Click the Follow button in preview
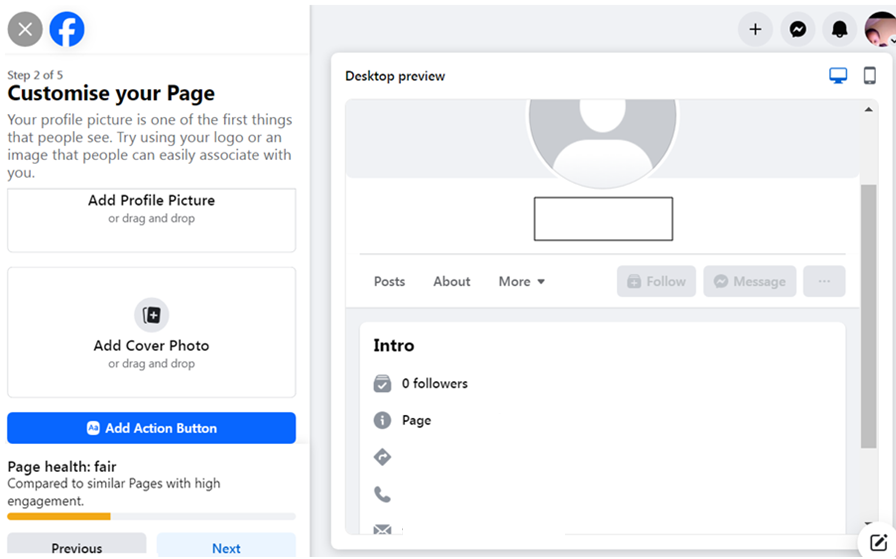The width and height of the screenshot is (896, 559). (657, 281)
